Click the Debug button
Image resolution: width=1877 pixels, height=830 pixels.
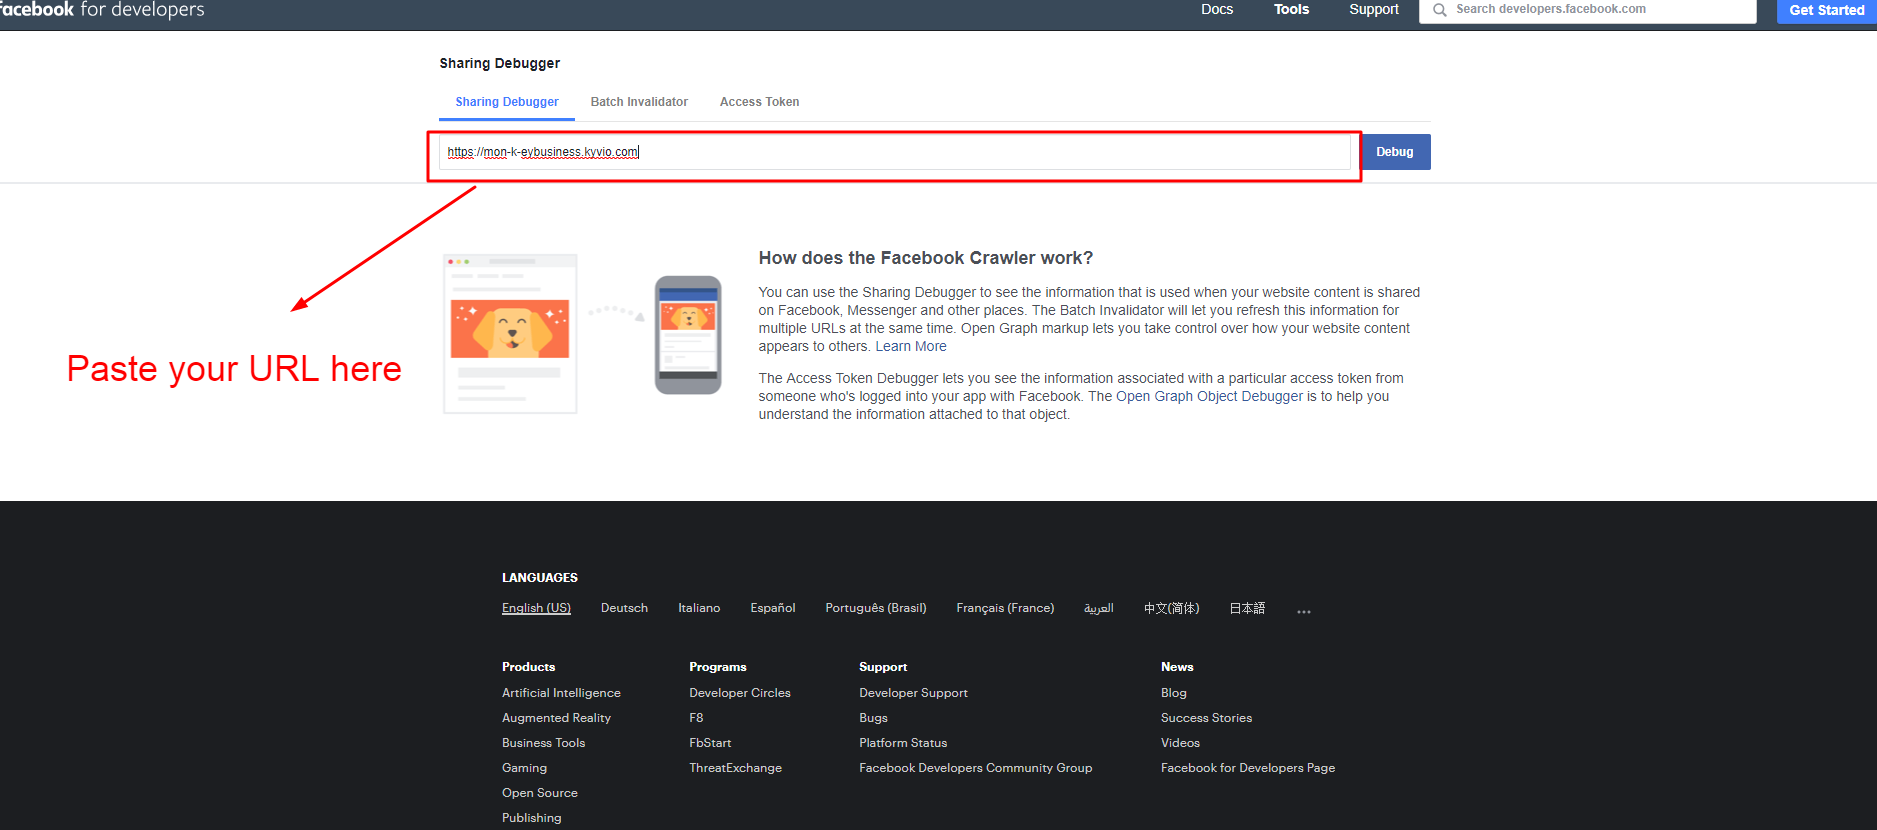[x=1395, y=152]
